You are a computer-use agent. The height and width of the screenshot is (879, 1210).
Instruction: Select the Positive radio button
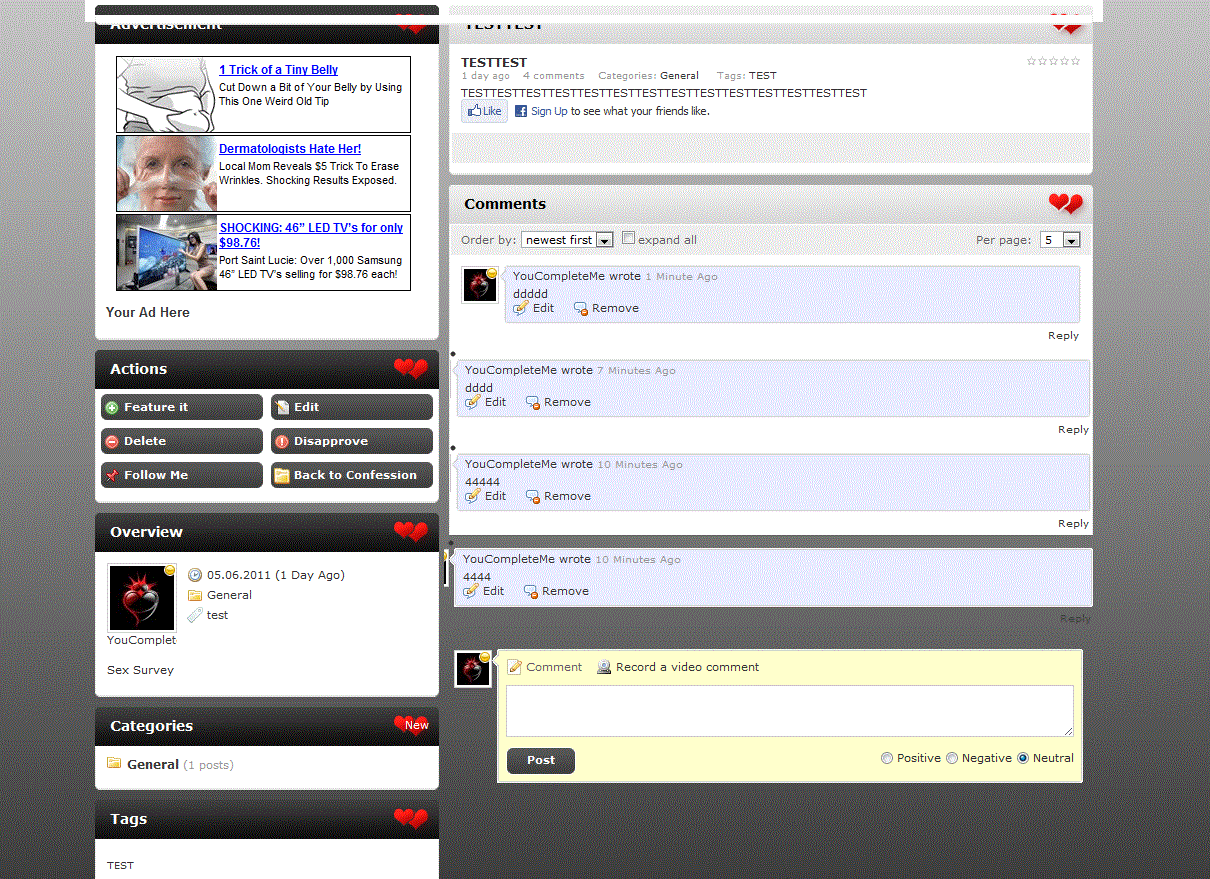click(887, 758)
